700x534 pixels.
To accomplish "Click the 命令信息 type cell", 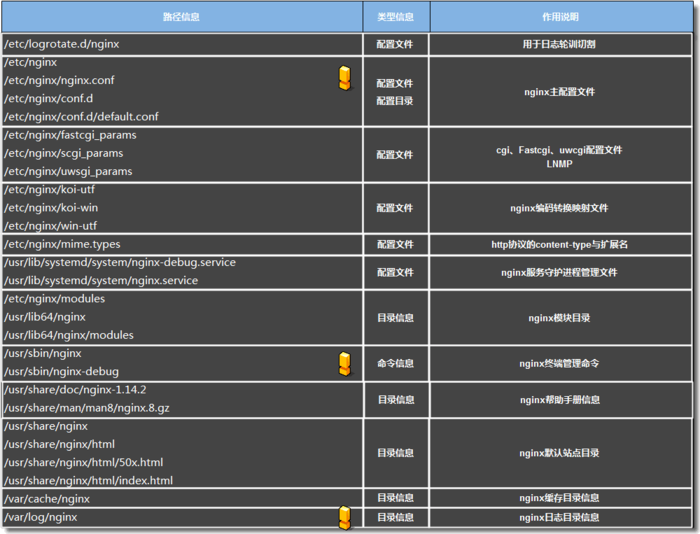I will click(x=395, y=363).
